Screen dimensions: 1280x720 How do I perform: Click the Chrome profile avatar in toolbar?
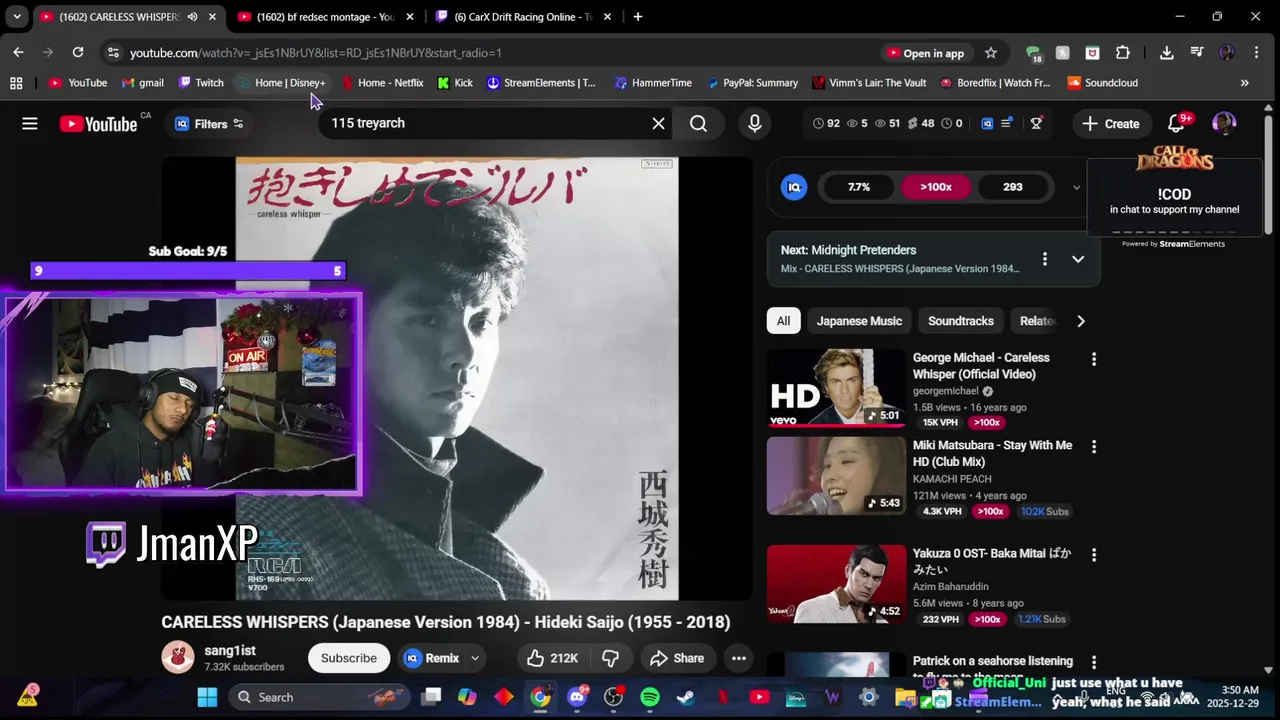(x=1227, y=53)
